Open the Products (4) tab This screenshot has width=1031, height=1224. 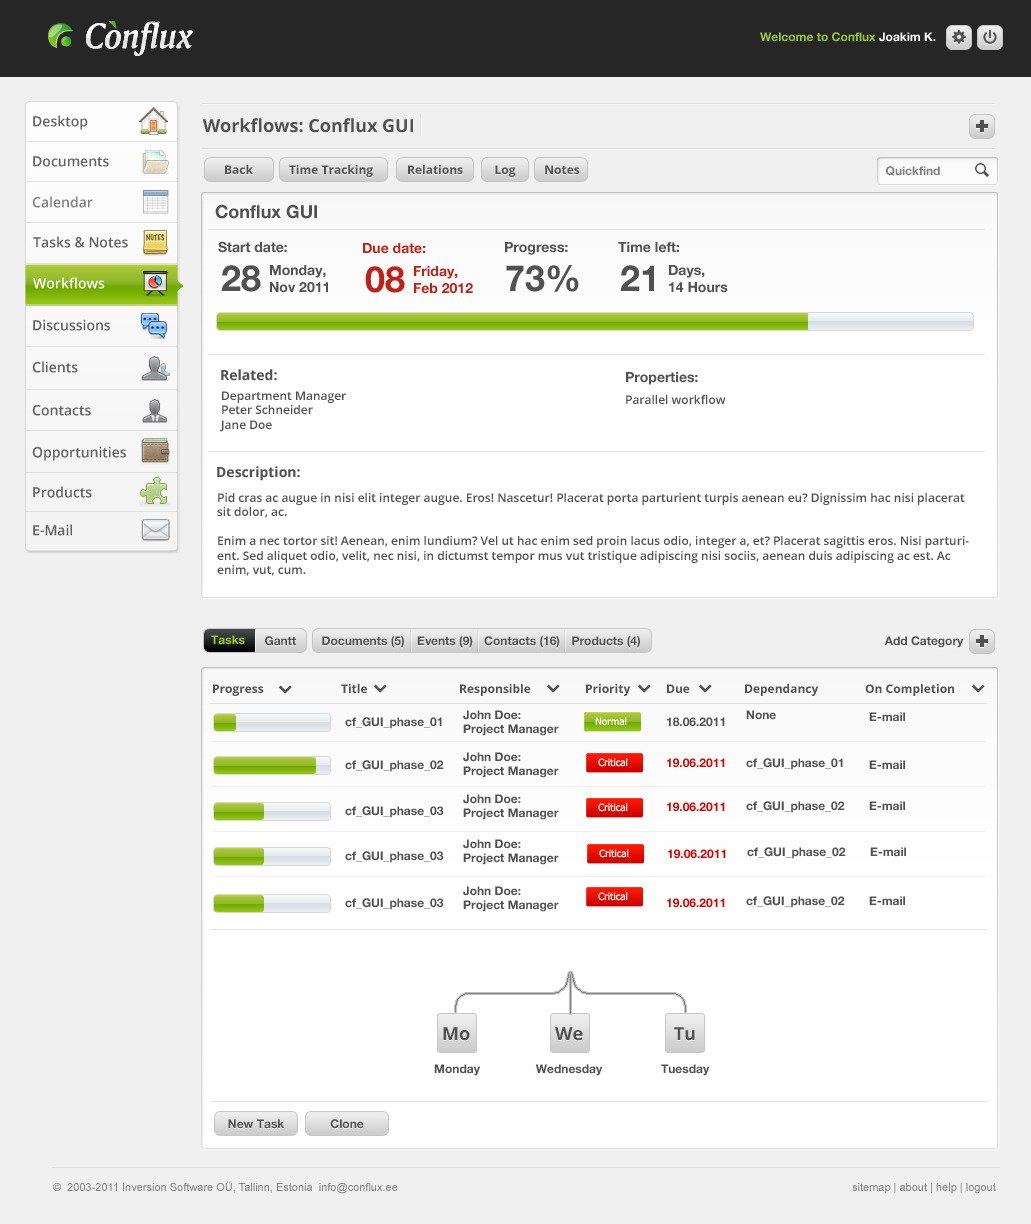coord(606,640)
